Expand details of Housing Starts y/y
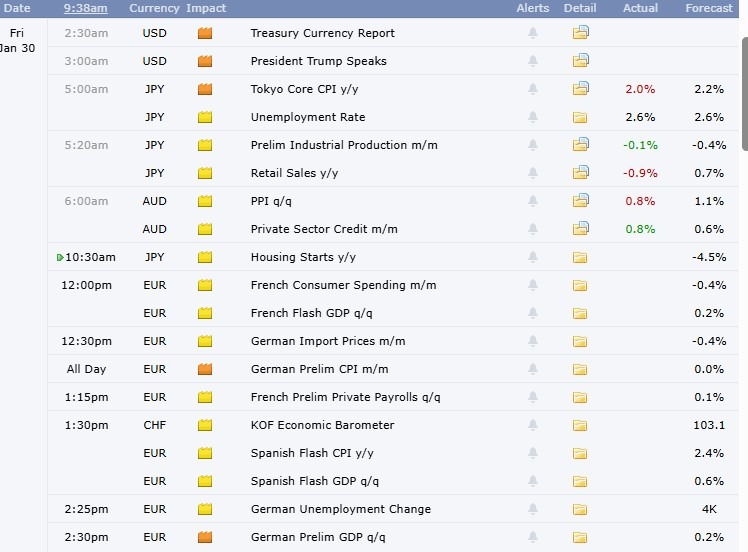The height and width of the screenshot is (552, 748). 581,257
